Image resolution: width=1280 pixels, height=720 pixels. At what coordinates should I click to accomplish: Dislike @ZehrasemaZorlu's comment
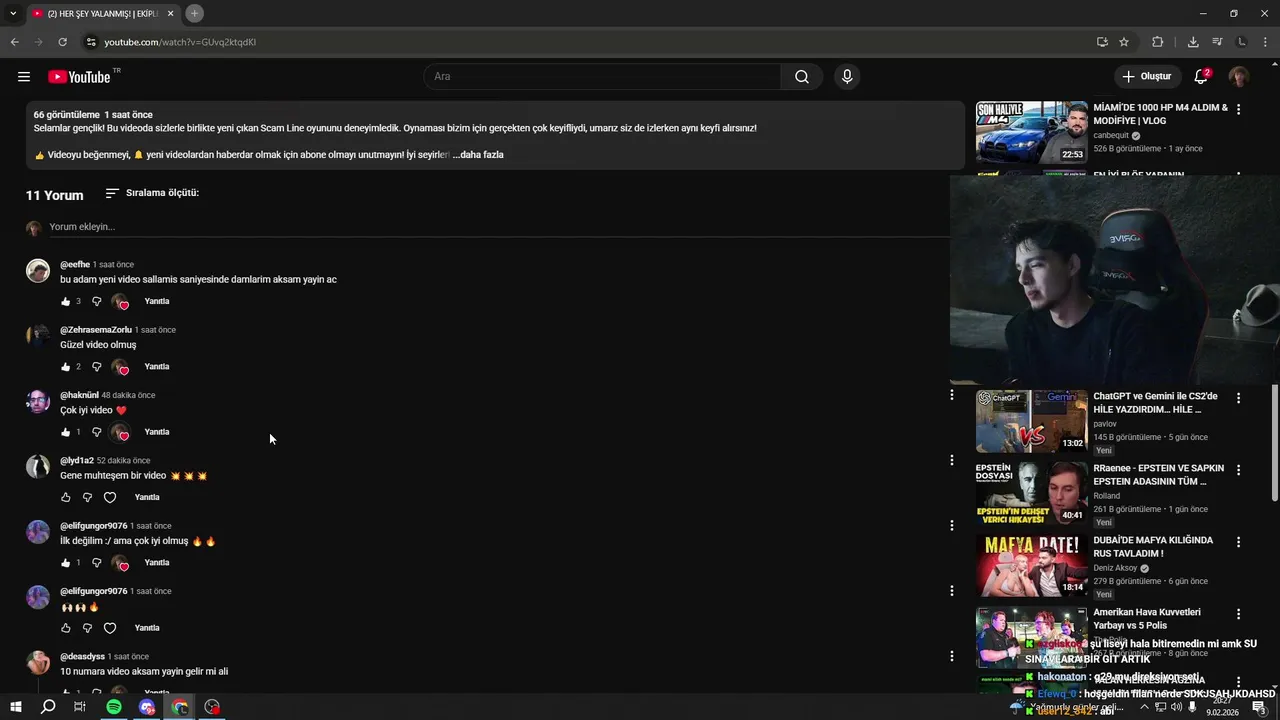(97, 367)
